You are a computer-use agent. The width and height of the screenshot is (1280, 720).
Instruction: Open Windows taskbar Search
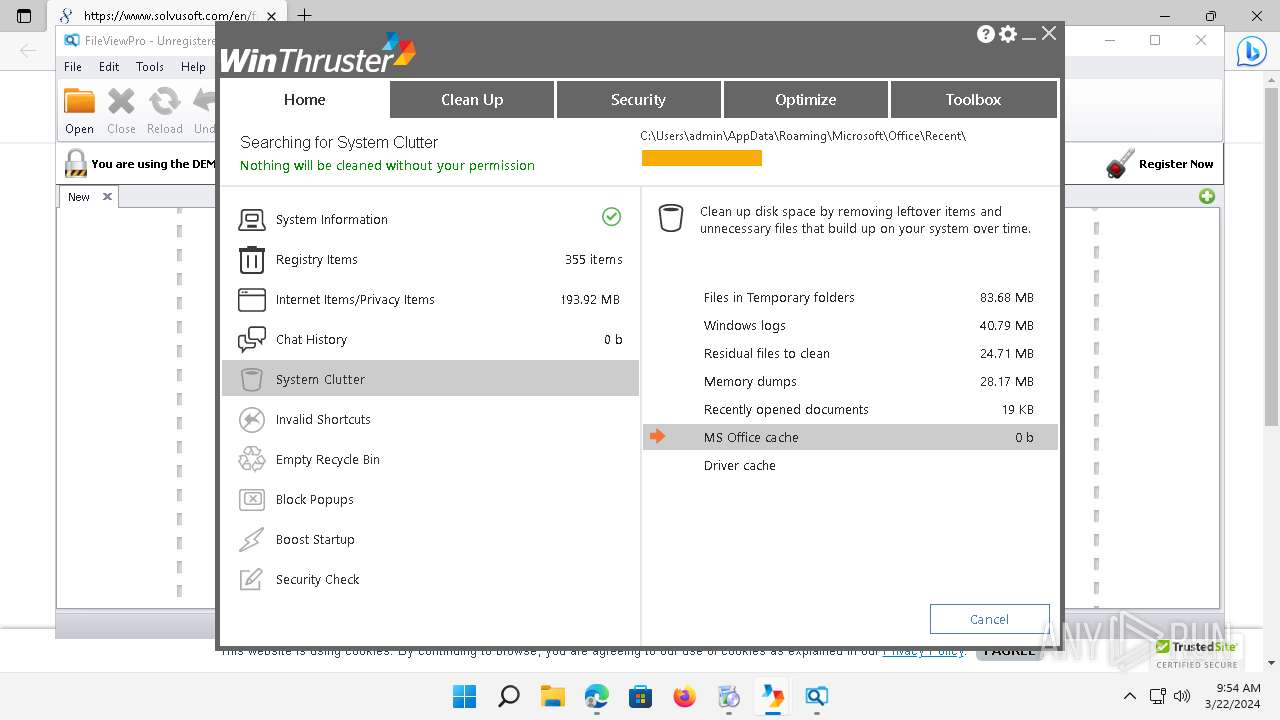point(509,696)
